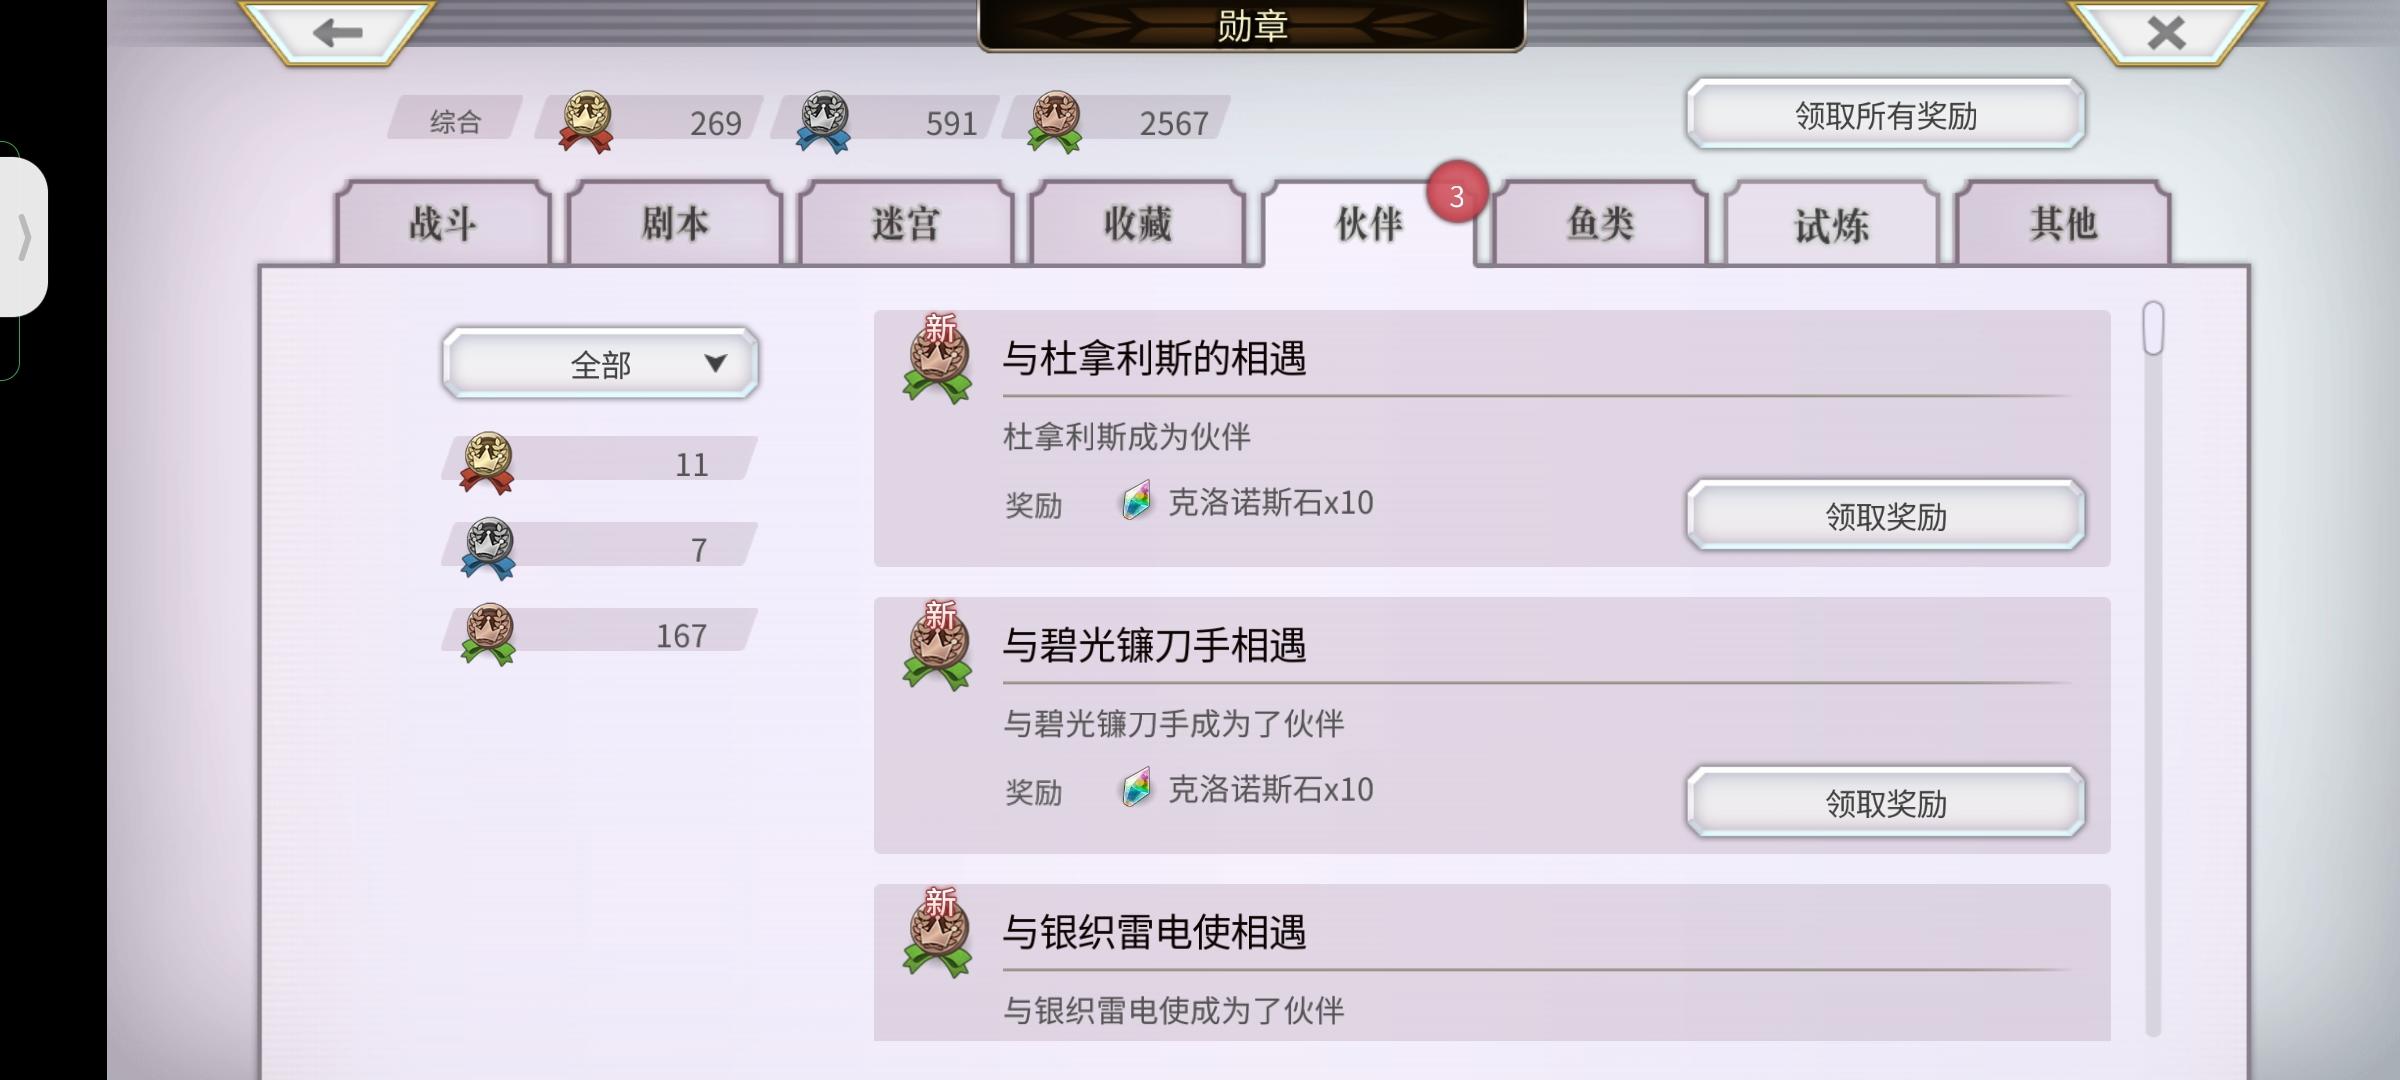Claim reward for 与碧光镰刀手相遇

(1886, 803)
